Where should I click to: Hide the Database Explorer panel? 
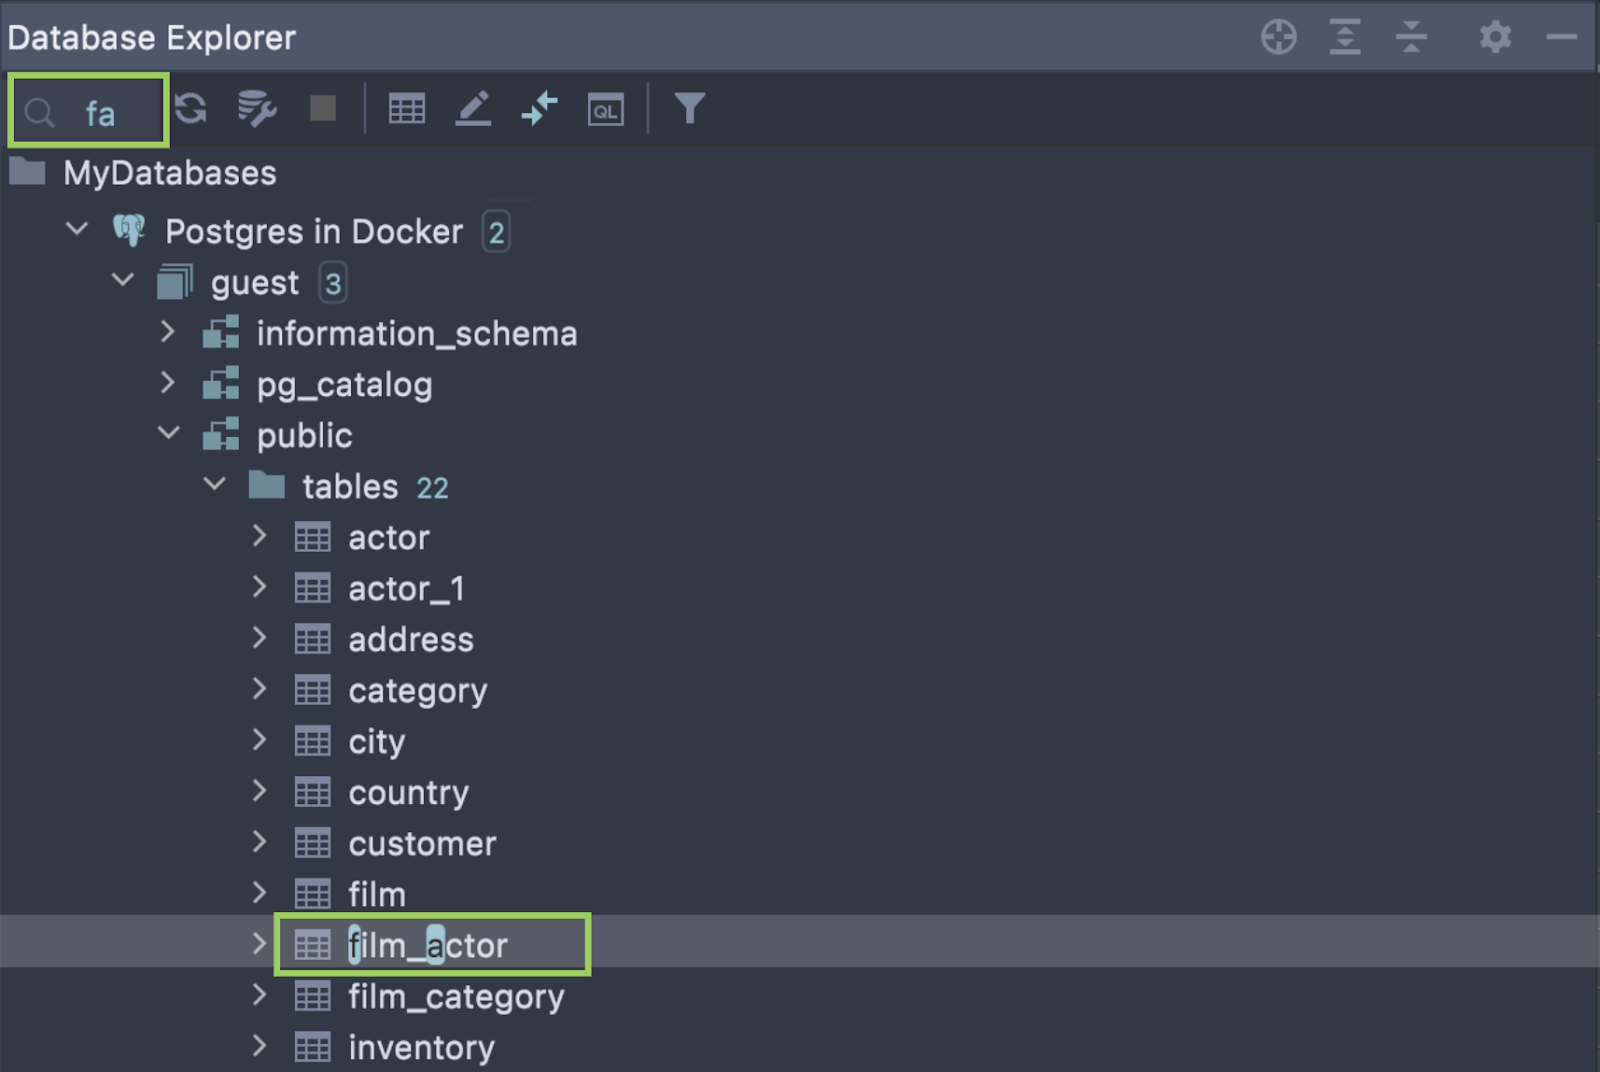(x=1561, y=37)
